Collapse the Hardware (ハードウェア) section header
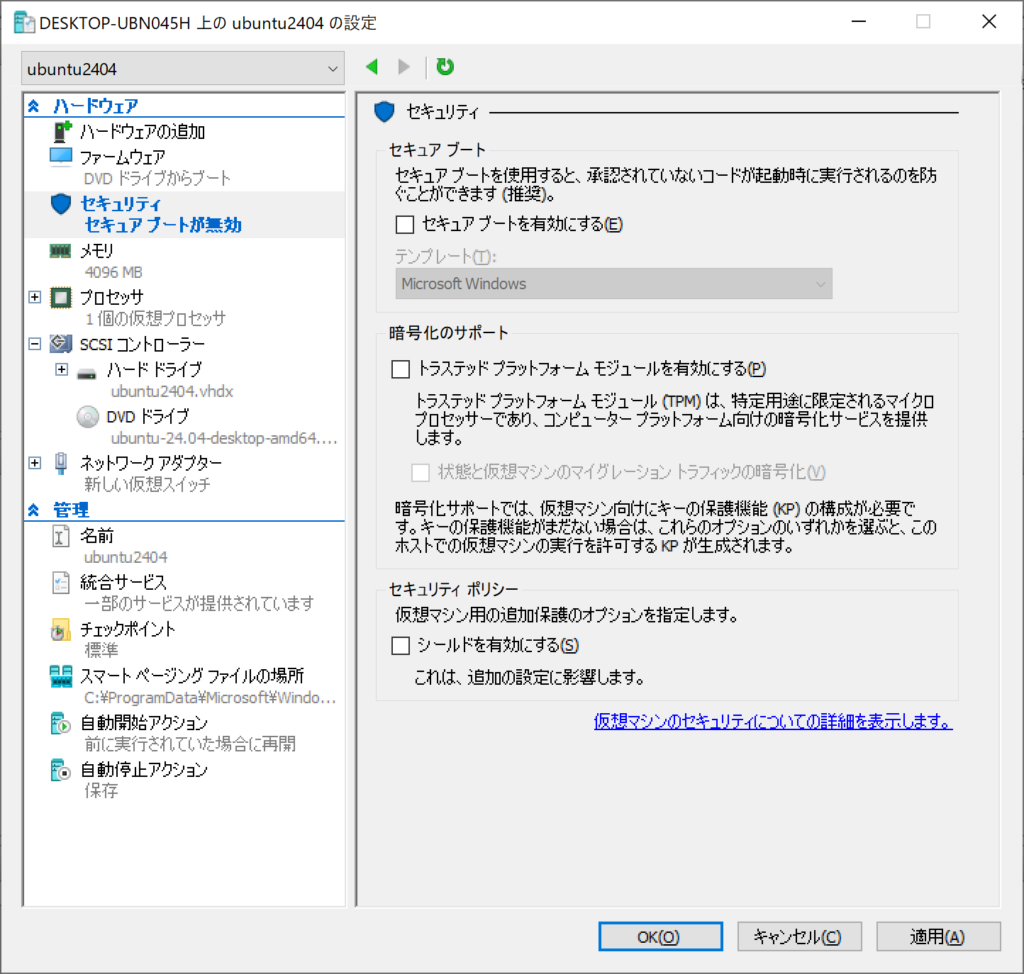 34,106
